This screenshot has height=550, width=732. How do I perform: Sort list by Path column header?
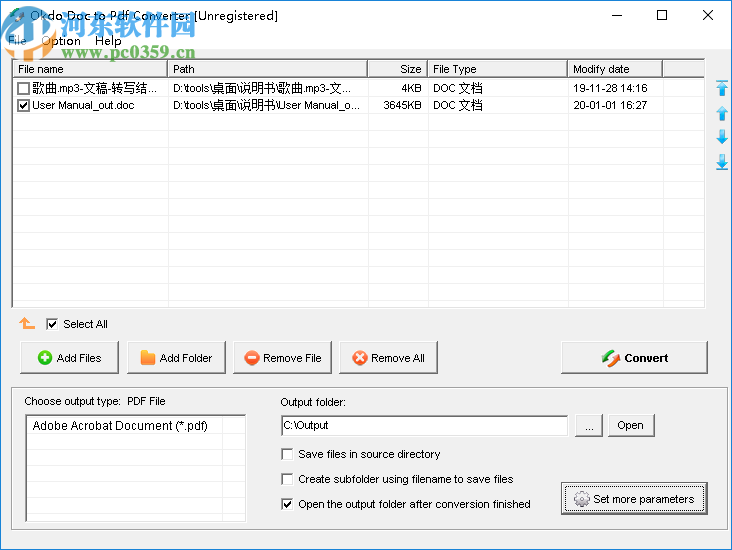(267, 69)
